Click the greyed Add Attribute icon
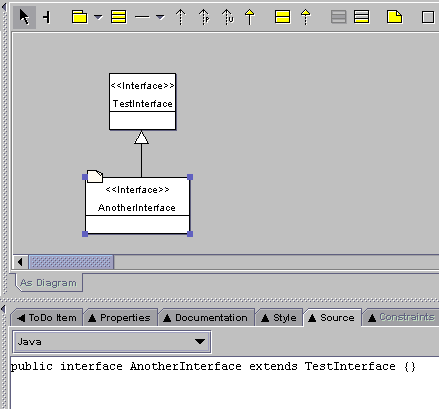Viewport: 439px width, 409px height. (x=338, y=17)
